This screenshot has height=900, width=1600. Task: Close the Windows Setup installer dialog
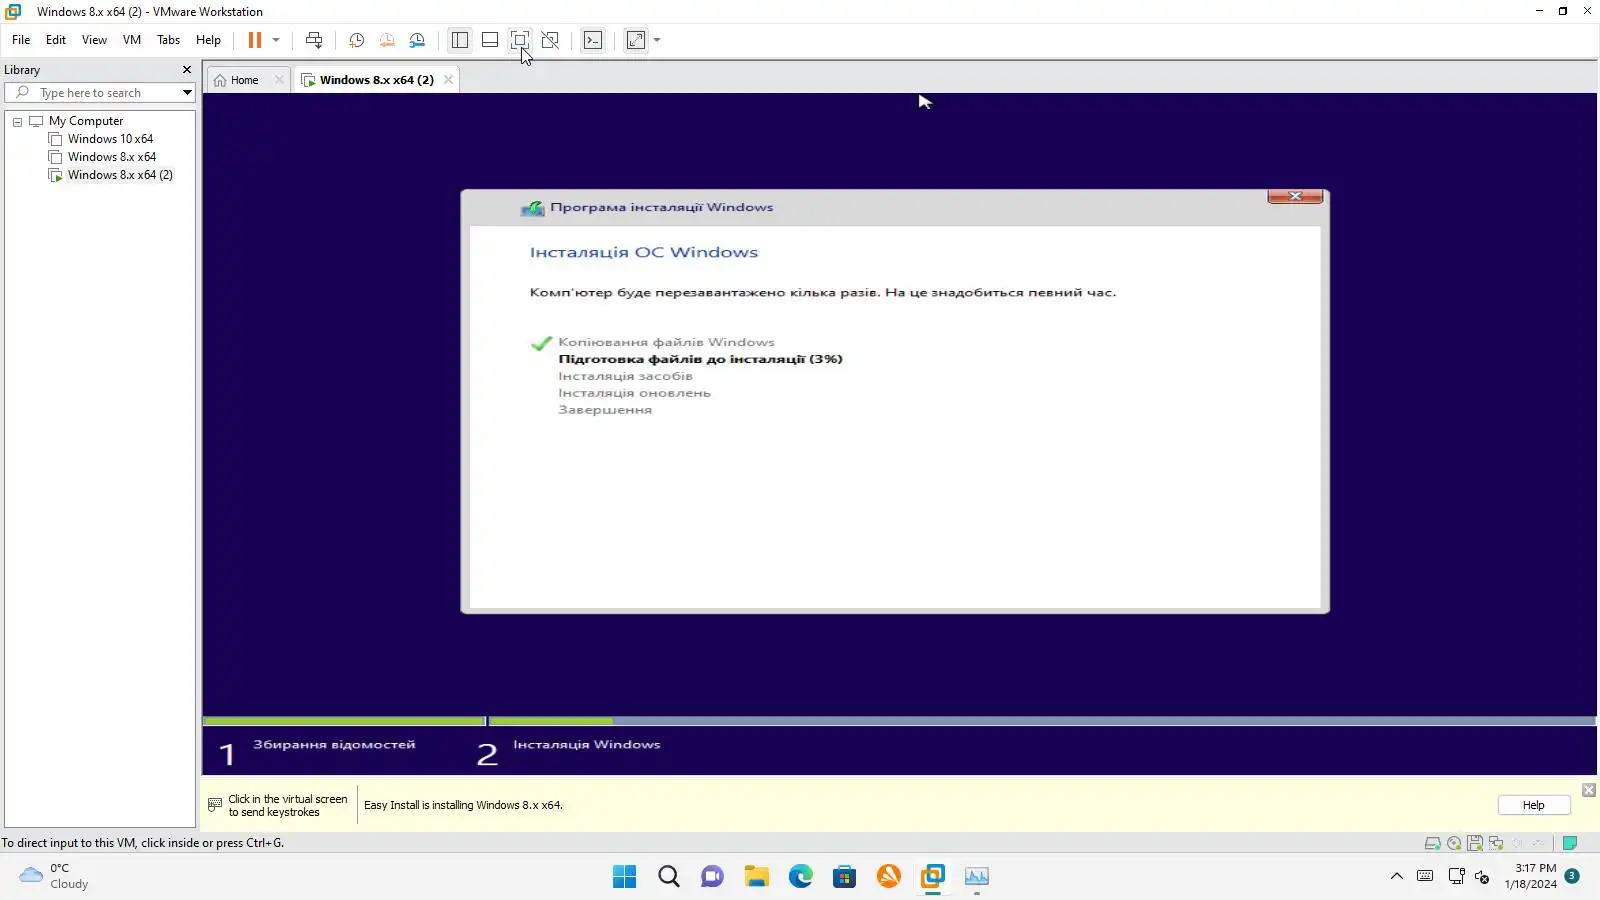(x=1295, y=196)
